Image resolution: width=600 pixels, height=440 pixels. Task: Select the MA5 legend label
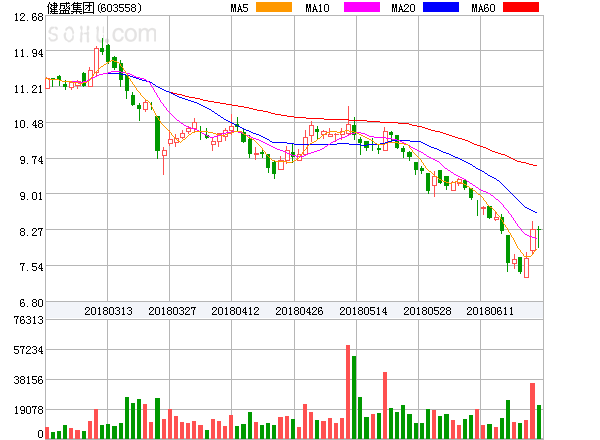pos(239,8)
